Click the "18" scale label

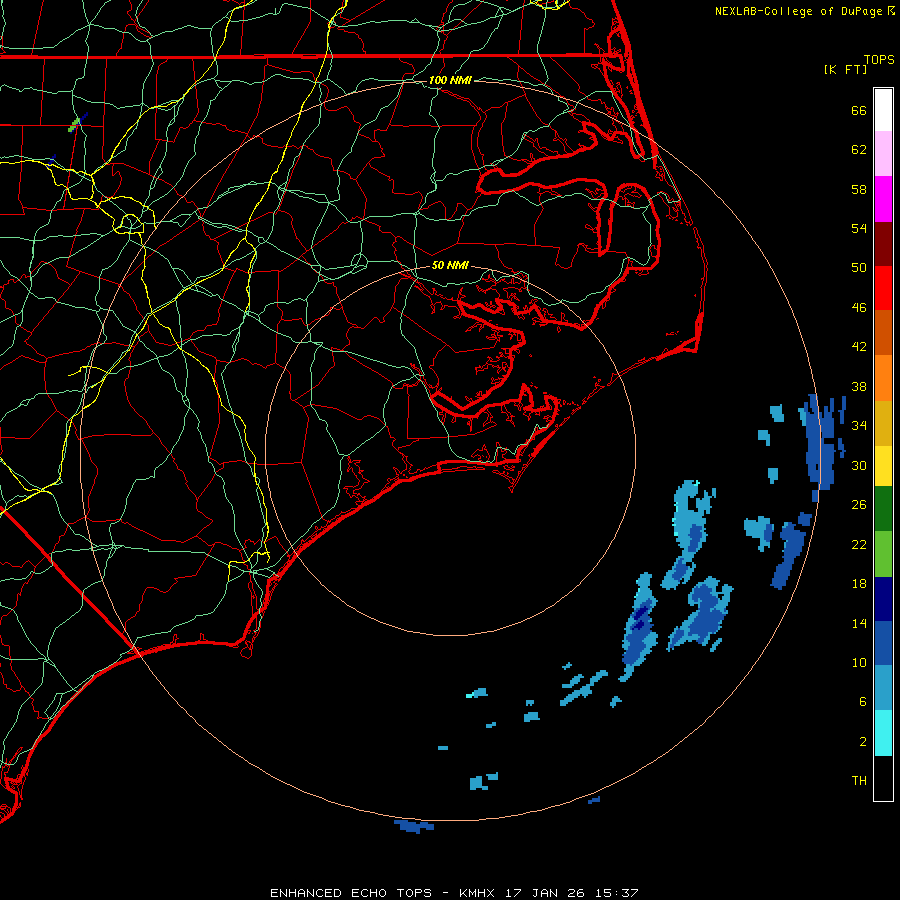tap(859, 584)
